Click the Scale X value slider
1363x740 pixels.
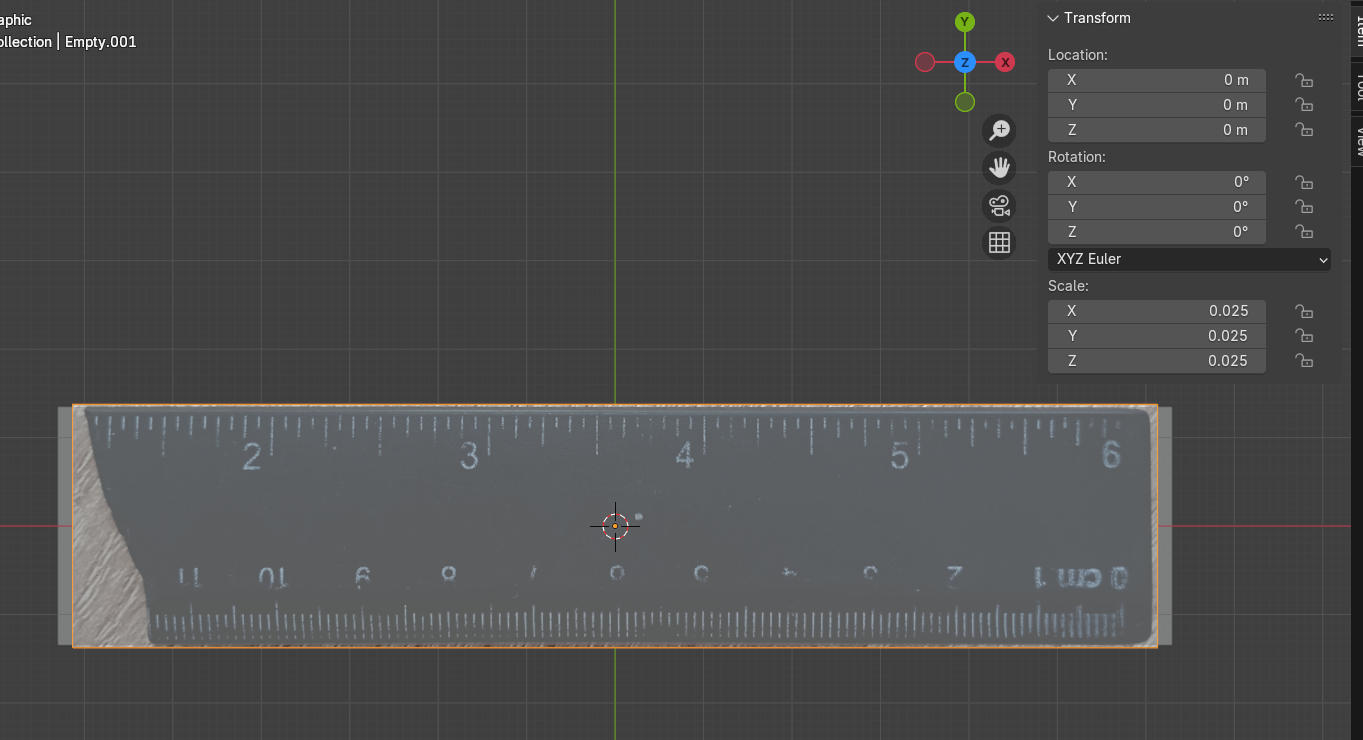(1156, 311)
